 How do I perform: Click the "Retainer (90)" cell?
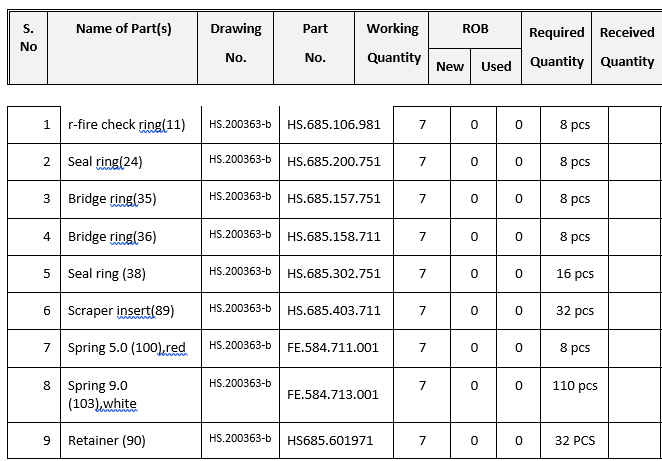(107, 440)
